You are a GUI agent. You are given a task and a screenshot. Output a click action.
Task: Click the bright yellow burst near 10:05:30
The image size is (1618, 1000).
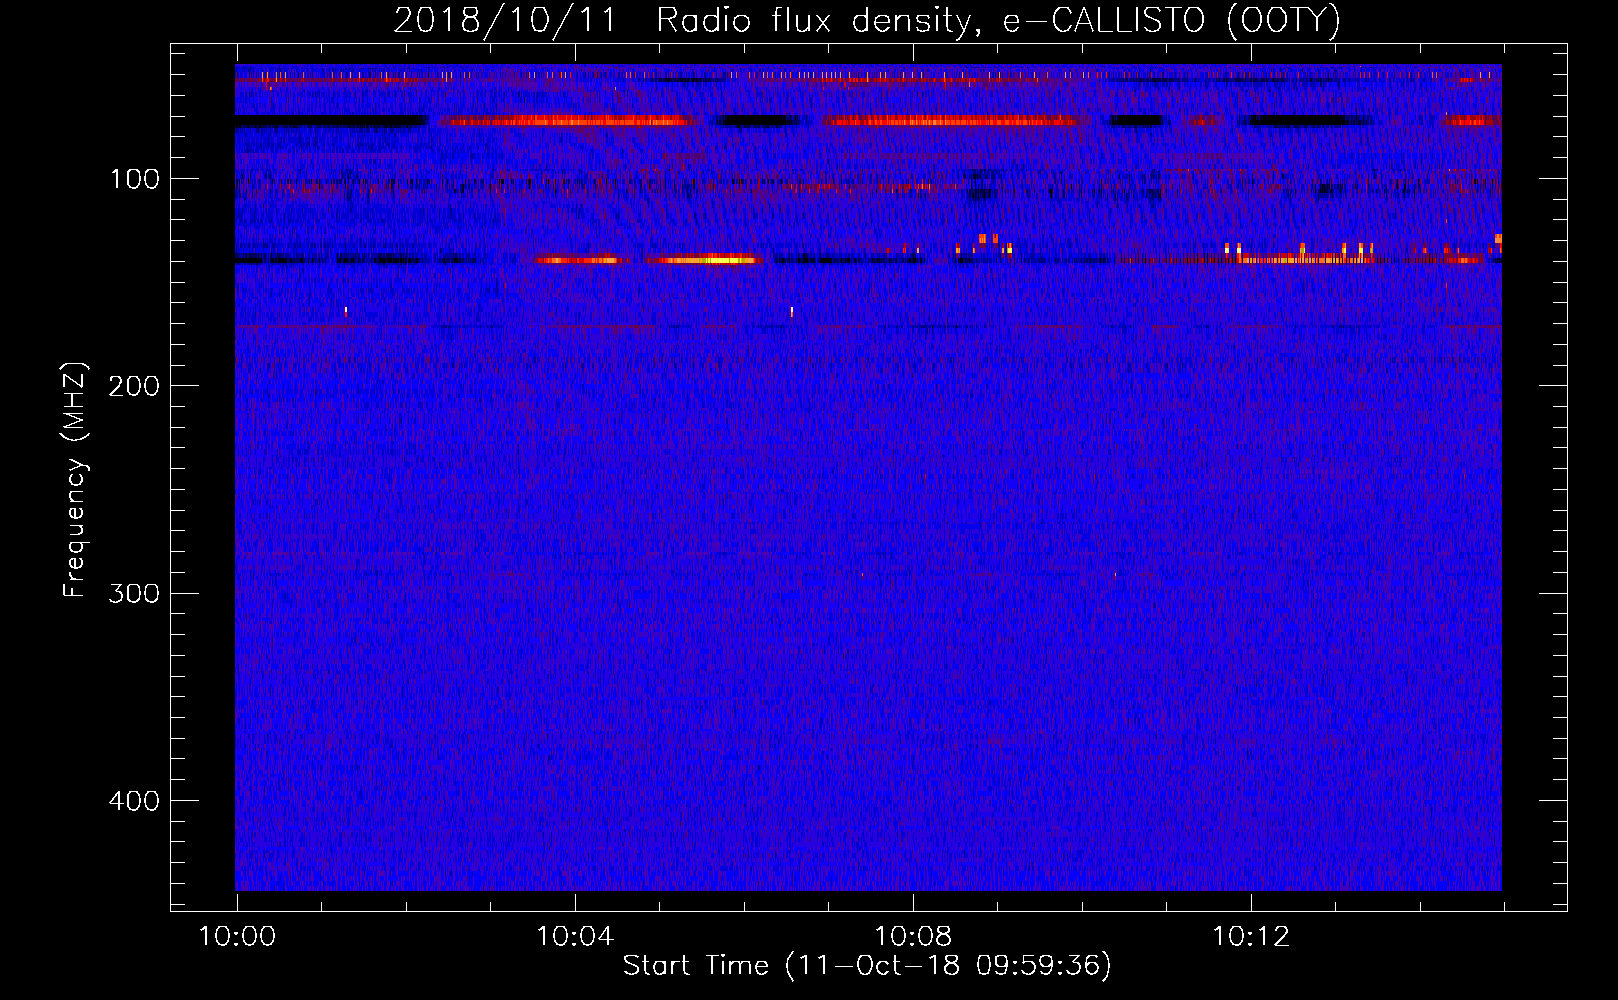click(x=703, y=260)
